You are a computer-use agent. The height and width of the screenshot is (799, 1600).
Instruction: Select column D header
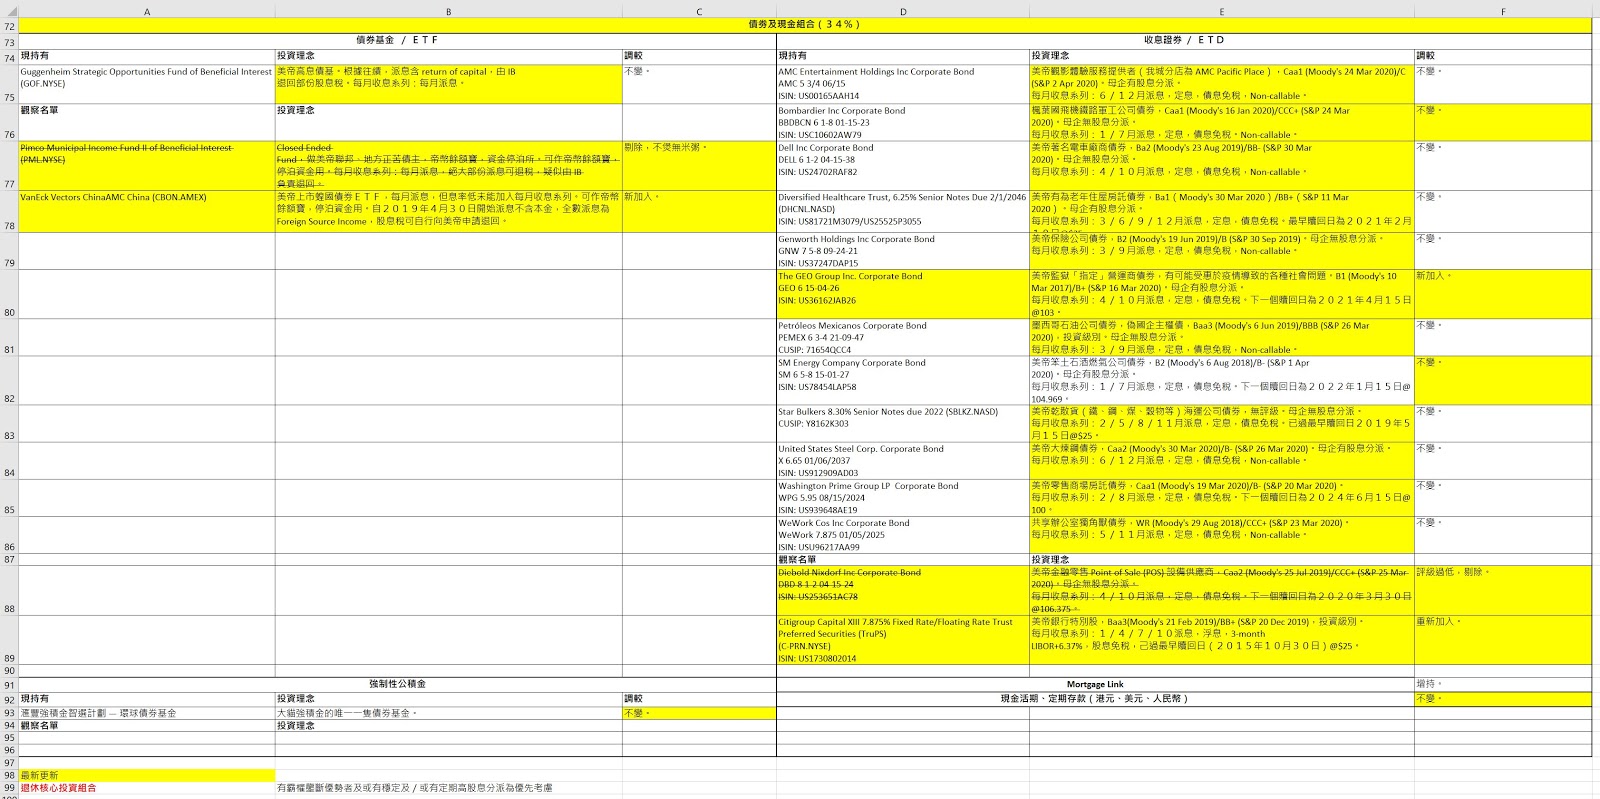[903, 12]
